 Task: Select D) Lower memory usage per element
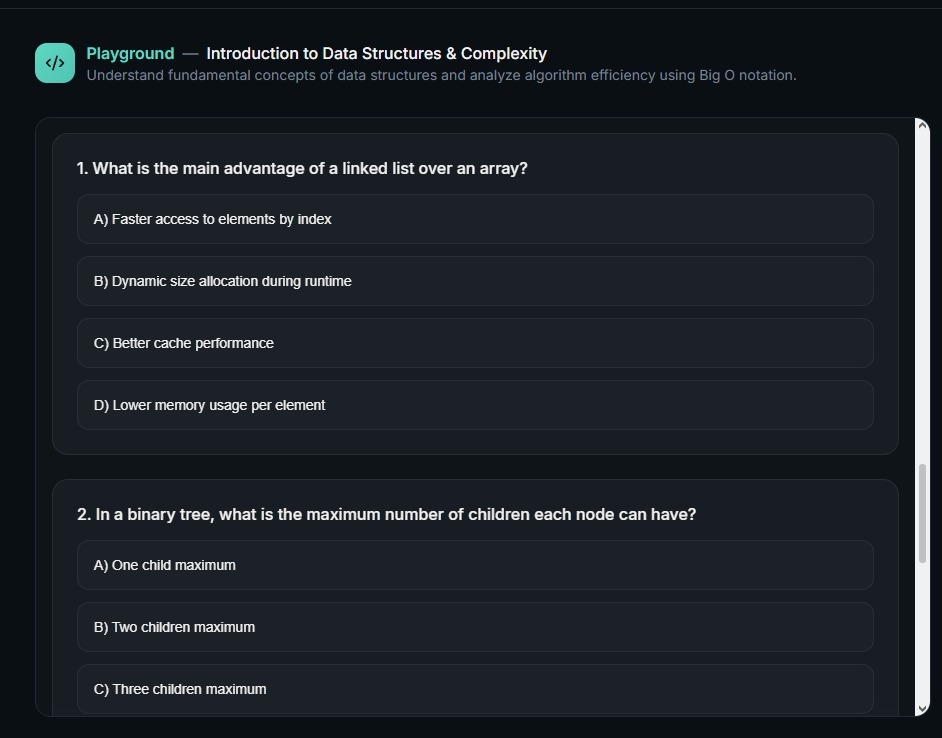(475, 405)
